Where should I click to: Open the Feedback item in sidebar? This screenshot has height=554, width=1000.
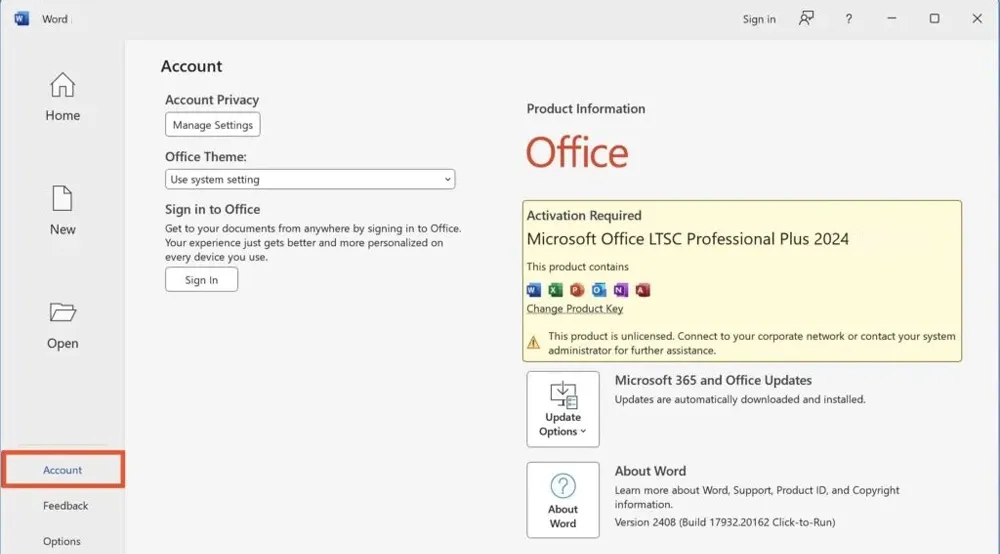[x=66, y=506]
